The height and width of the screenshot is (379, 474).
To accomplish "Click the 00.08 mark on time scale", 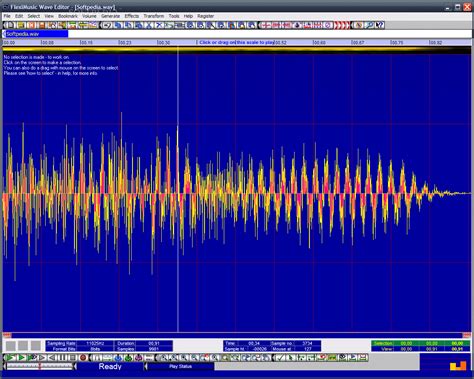I will [x=47, y=43].
